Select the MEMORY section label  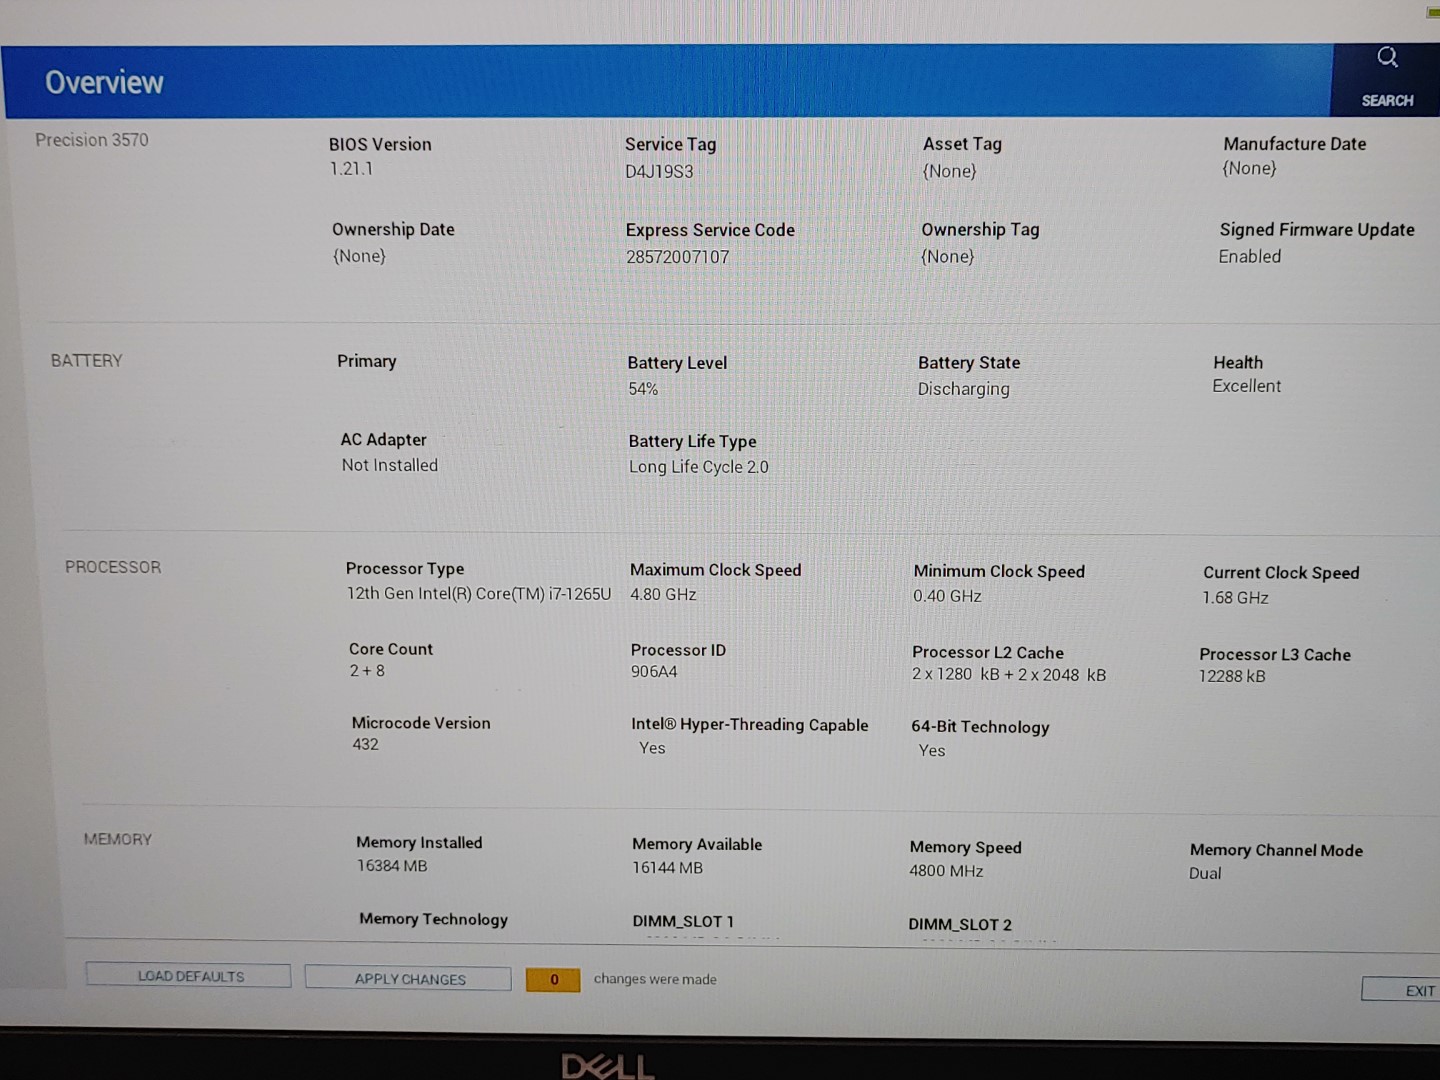(x=118, y=839)
